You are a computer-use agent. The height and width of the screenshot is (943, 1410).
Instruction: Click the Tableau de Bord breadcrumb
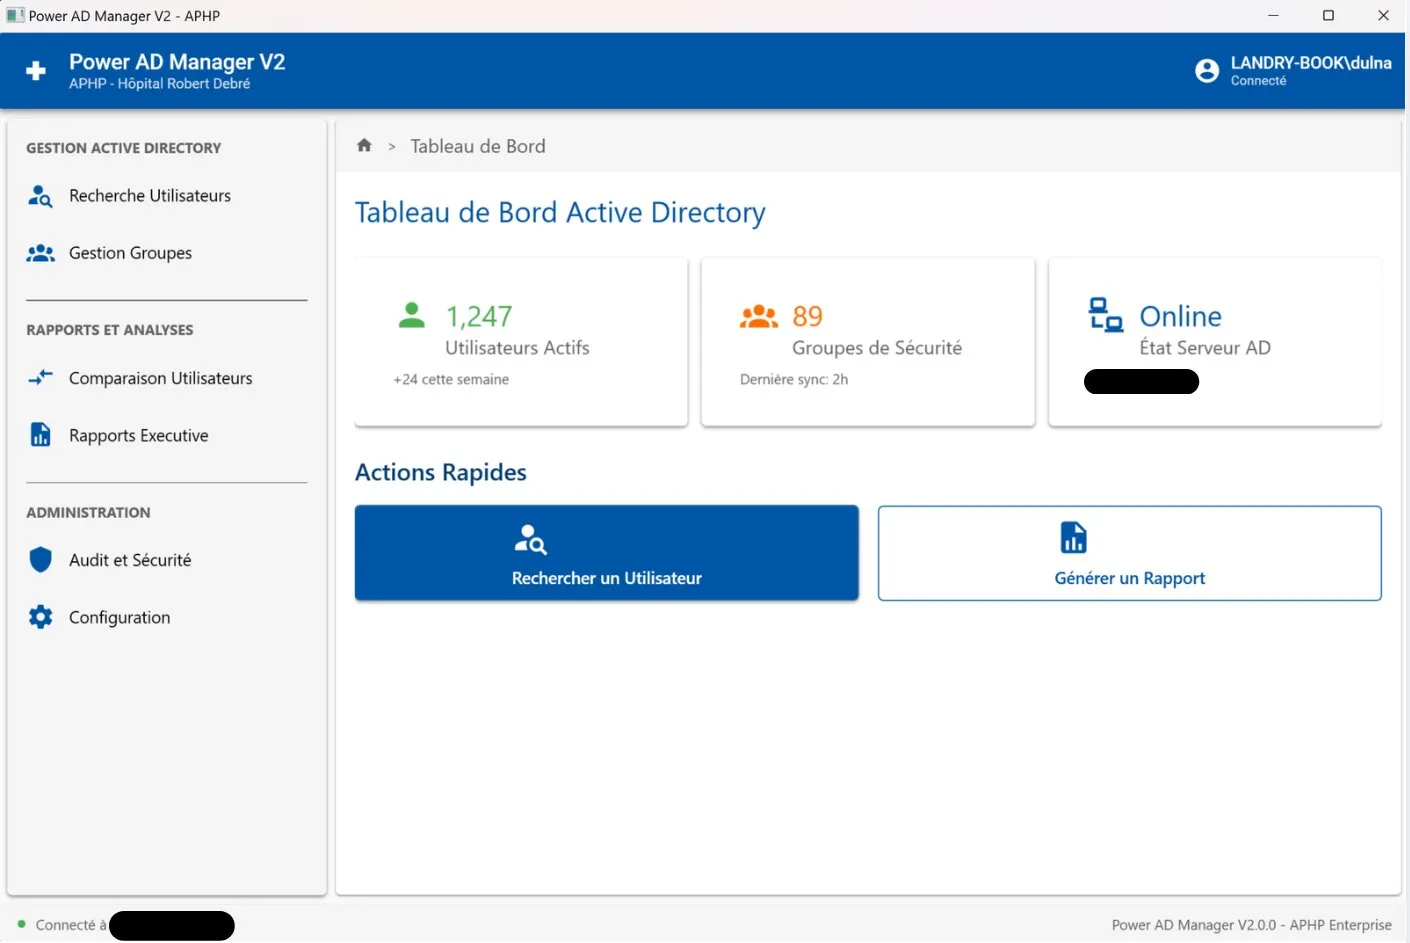pos(478,146)
